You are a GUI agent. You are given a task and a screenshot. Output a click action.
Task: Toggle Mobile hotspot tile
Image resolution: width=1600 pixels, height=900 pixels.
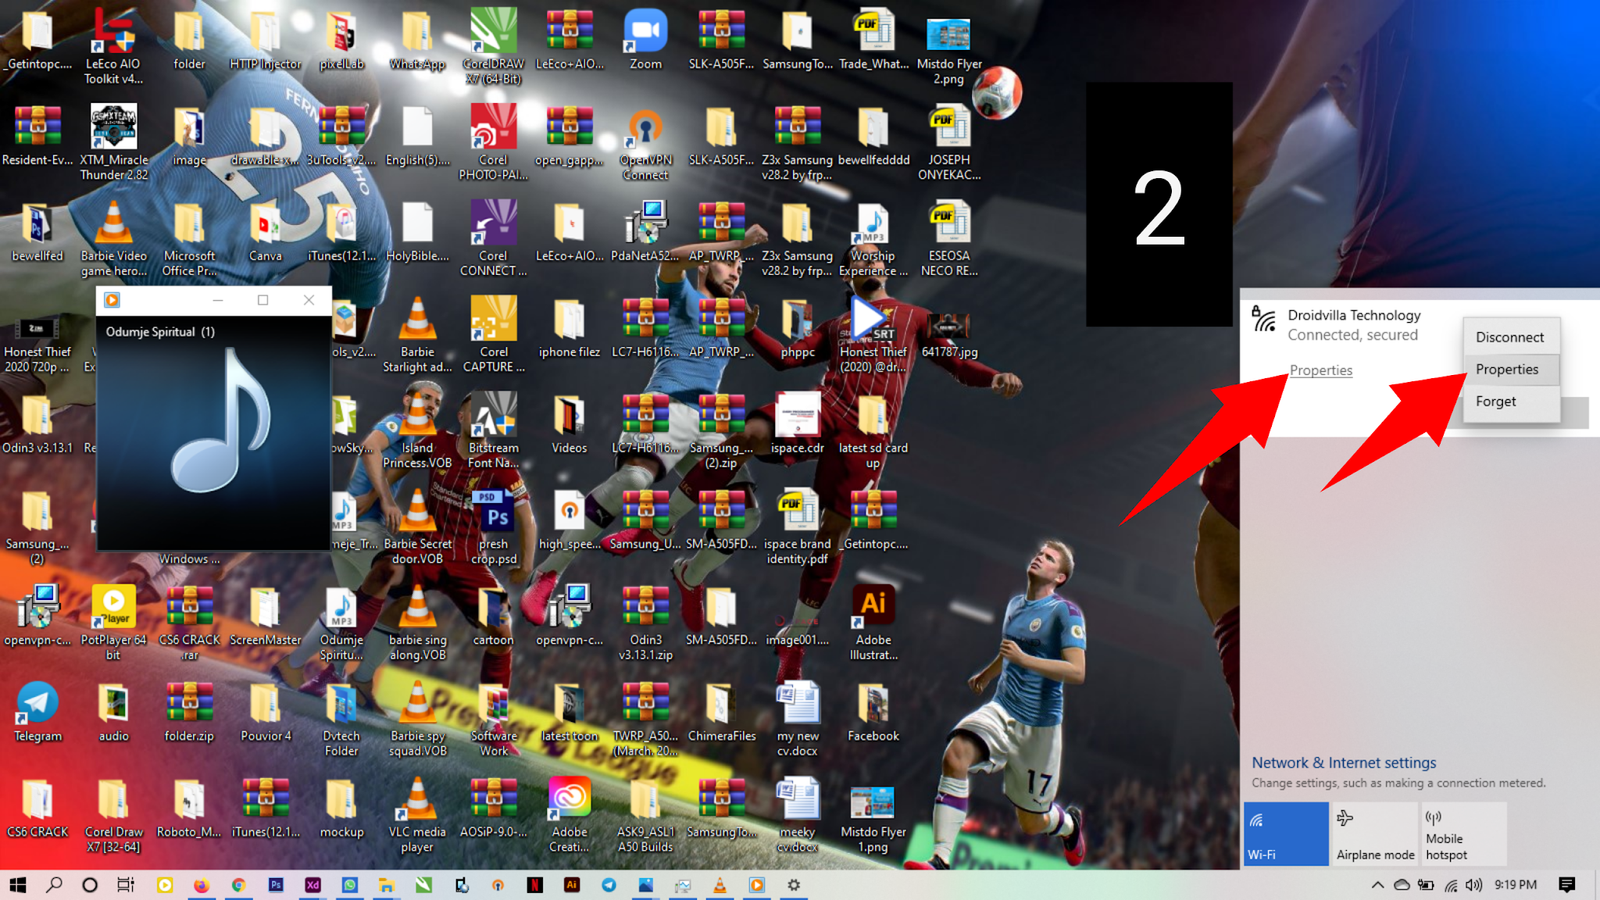point(1463,833)
